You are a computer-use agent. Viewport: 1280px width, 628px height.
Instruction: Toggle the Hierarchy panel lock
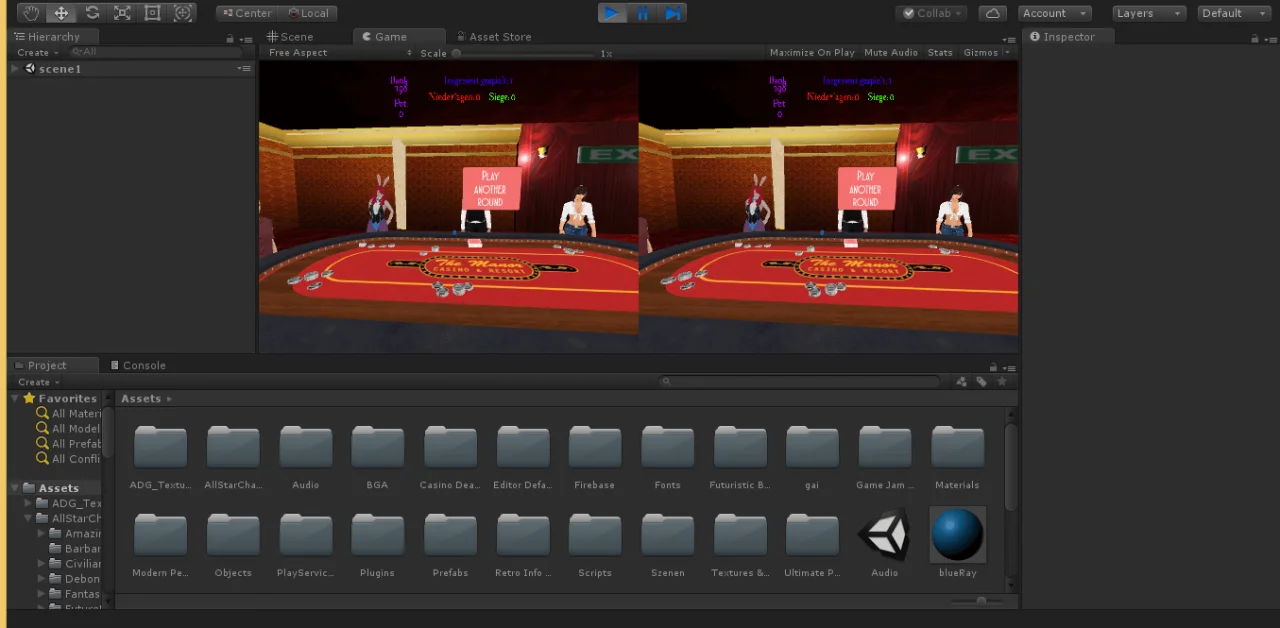coord(231,39)
